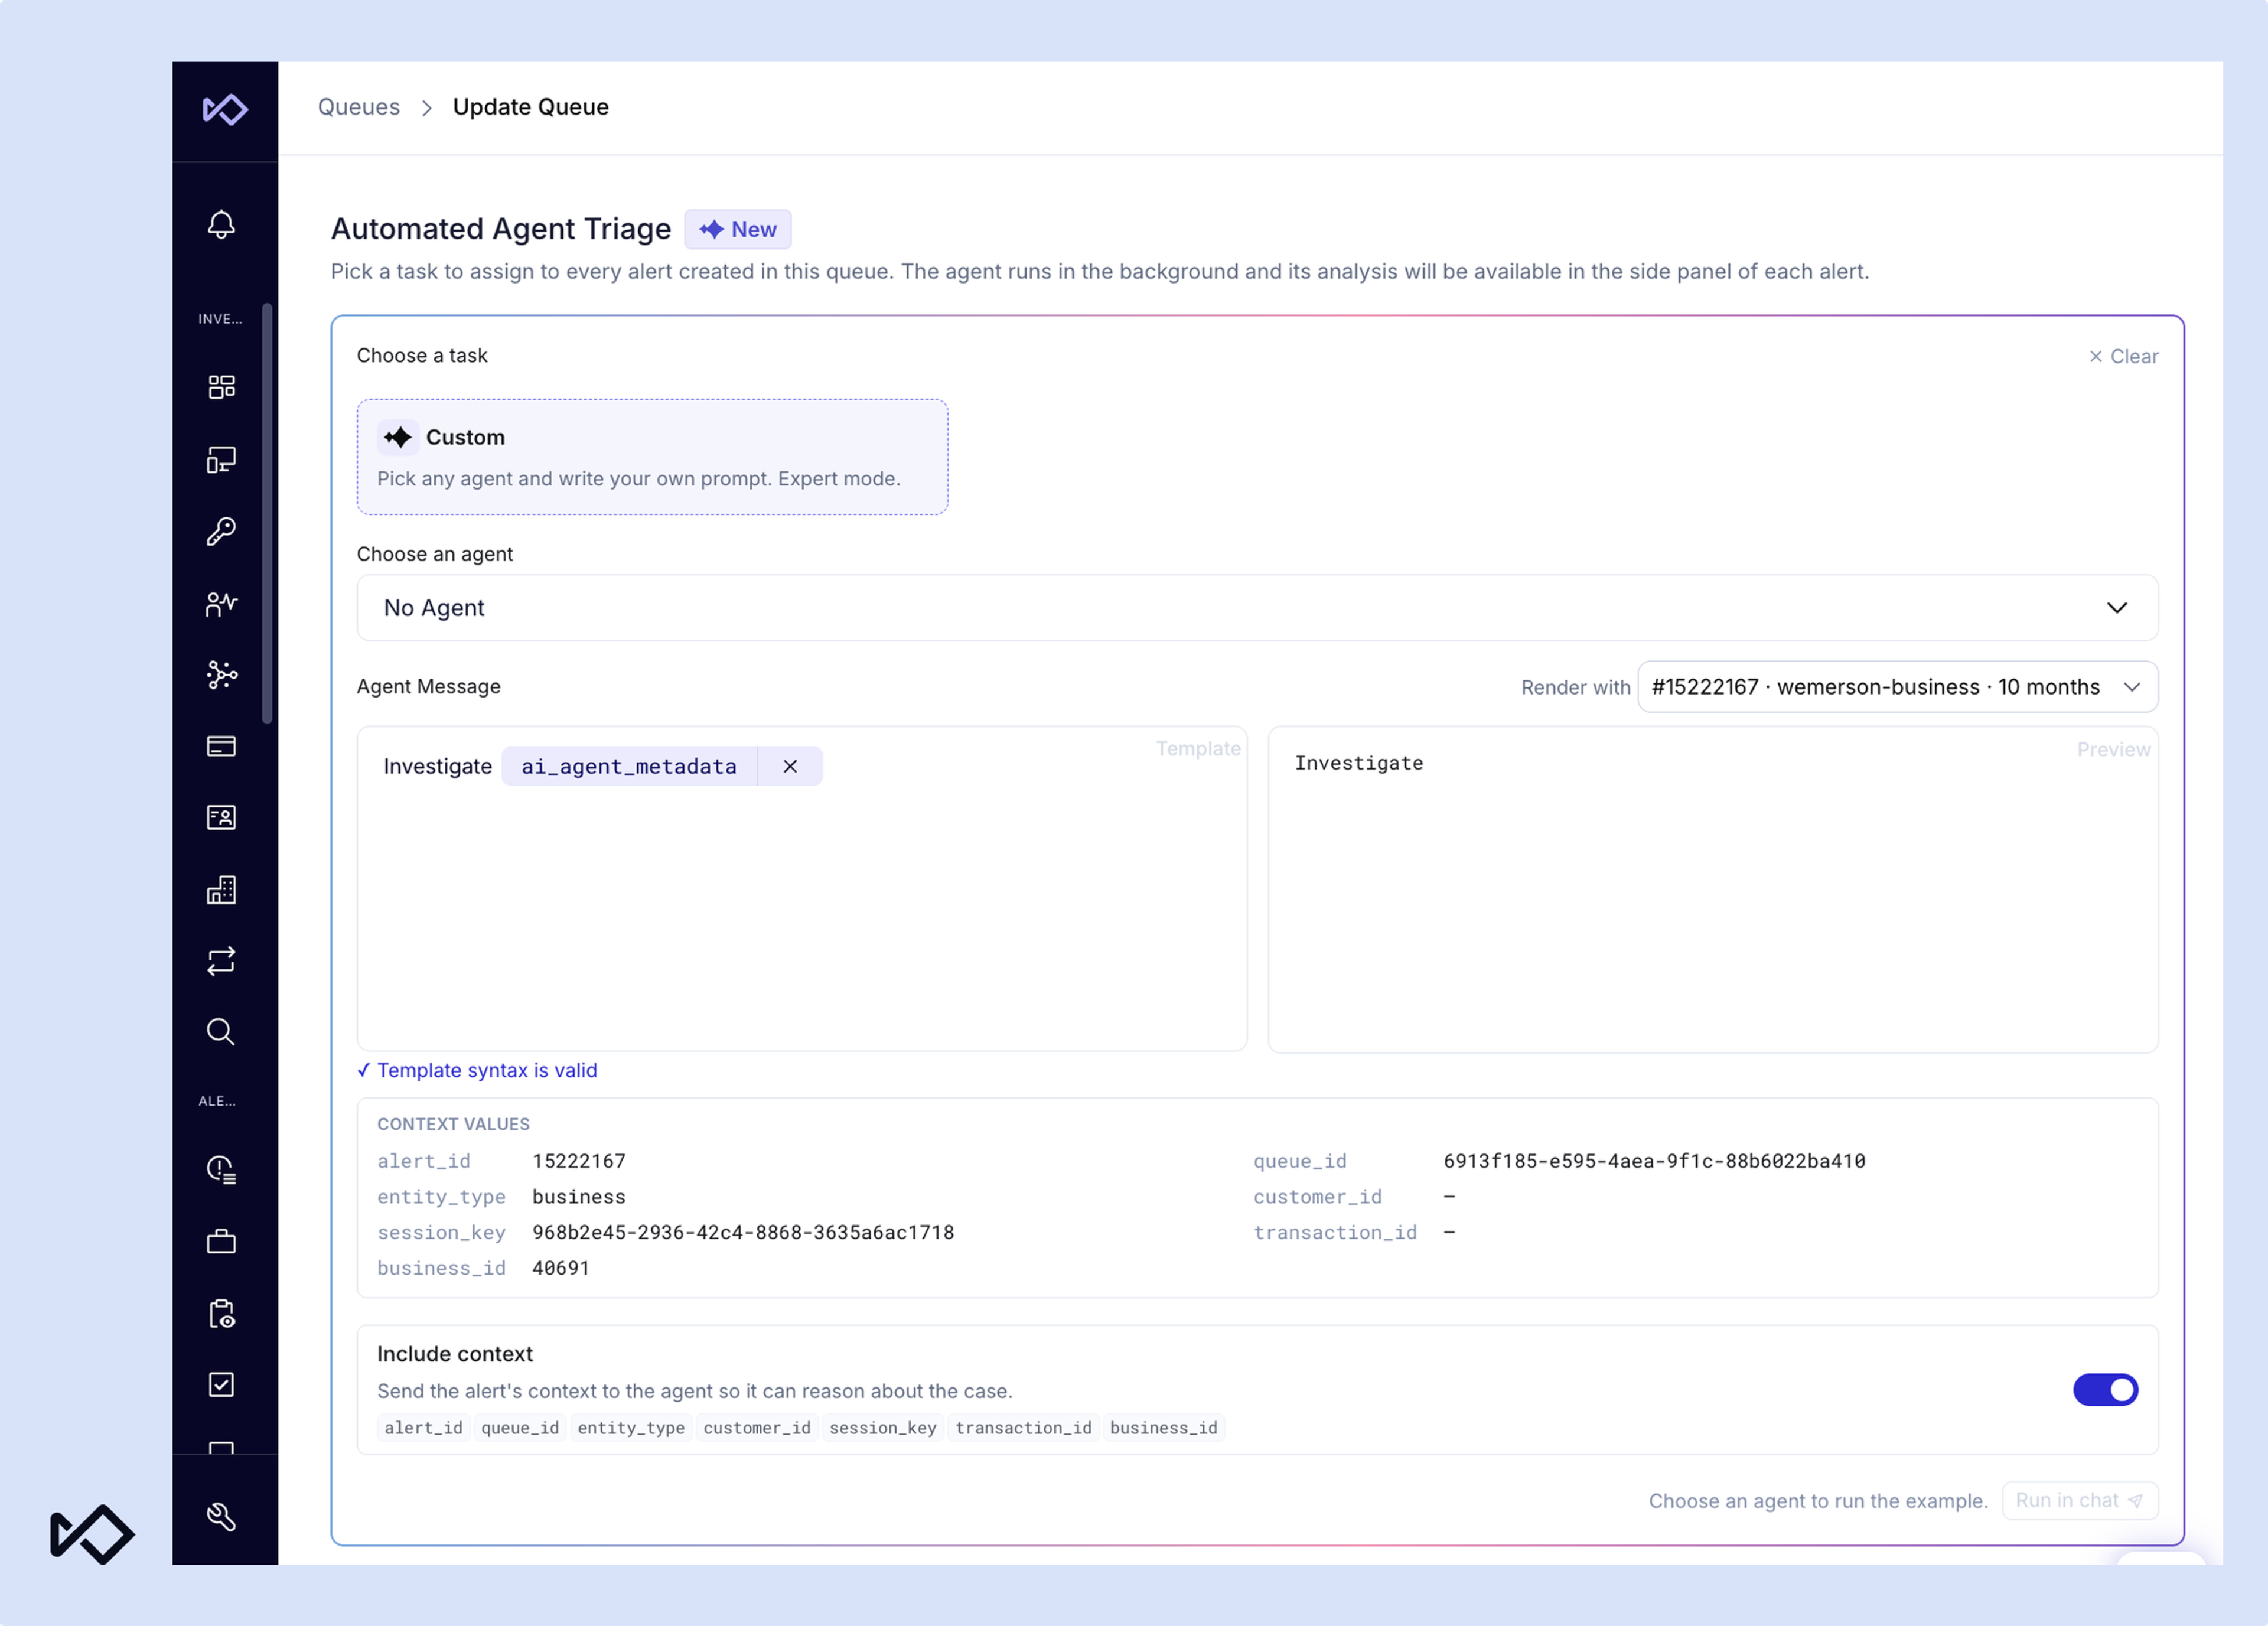
Task: Click the repeat arrows transfers icon
Action: 221,961
